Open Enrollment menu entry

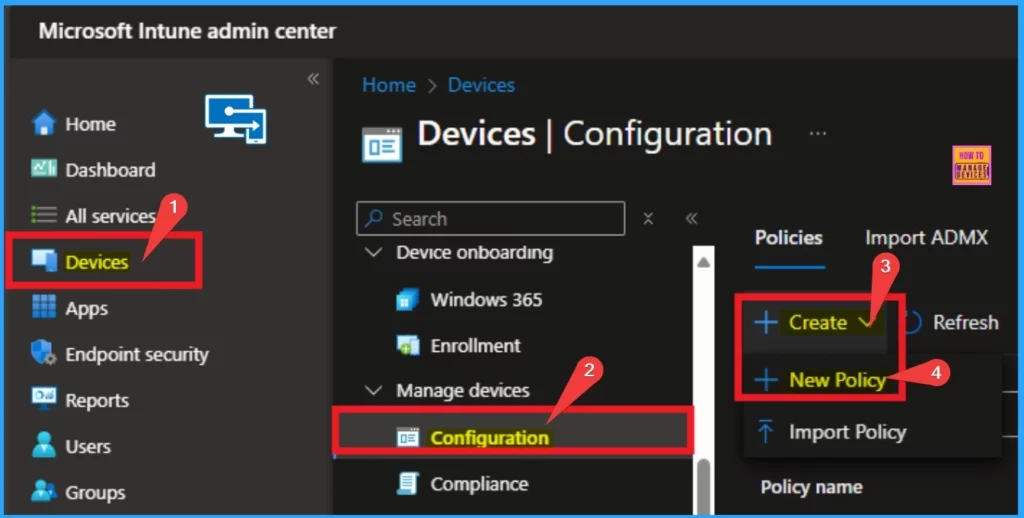[475, 346]
